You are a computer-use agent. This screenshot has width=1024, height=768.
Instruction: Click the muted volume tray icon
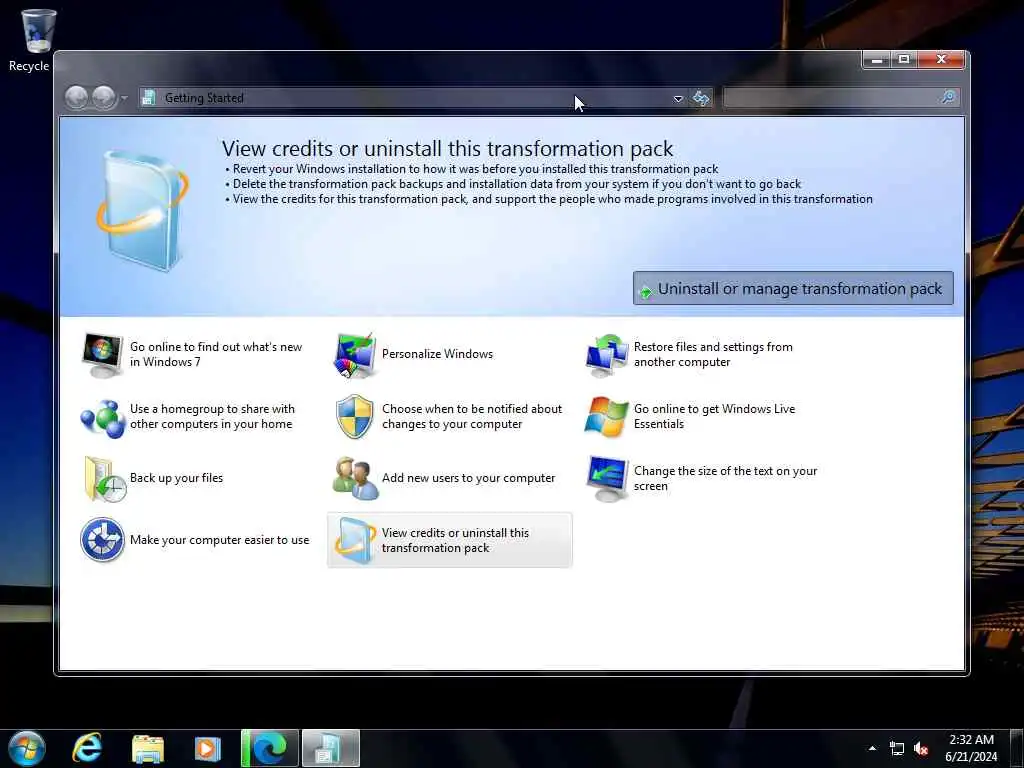(921, 748)
